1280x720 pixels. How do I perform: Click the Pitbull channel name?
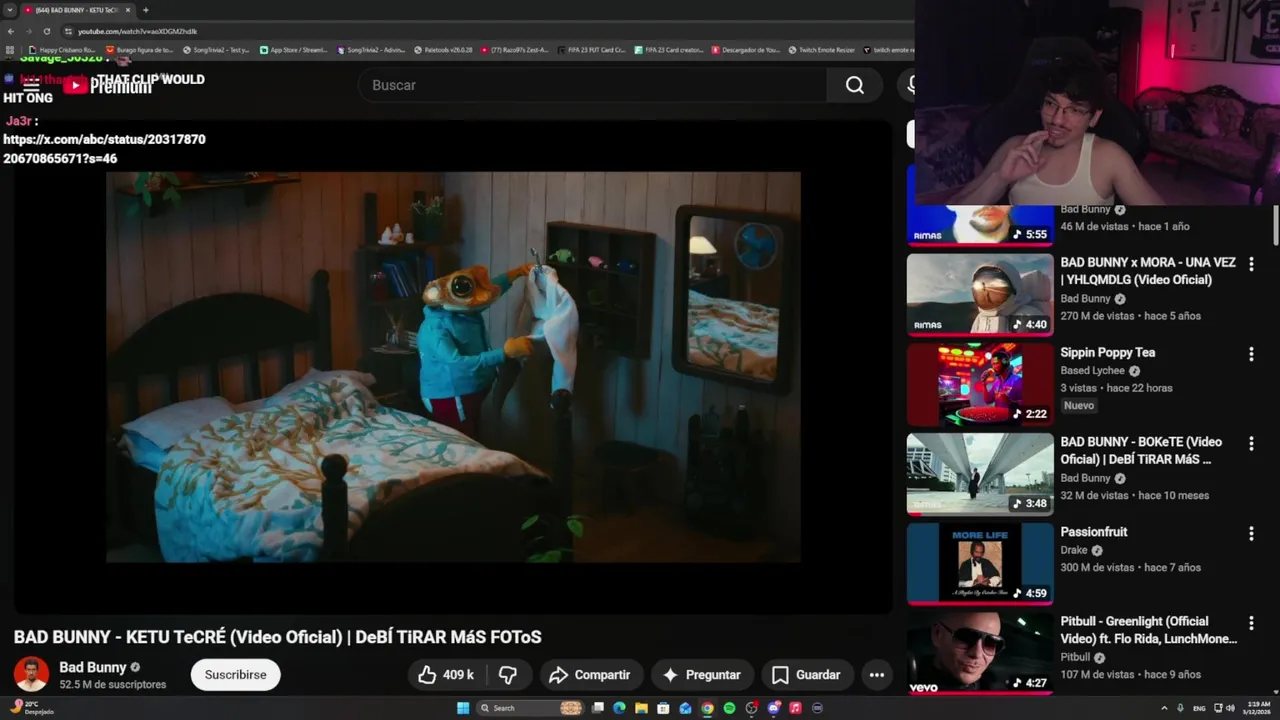point(1075,658)
